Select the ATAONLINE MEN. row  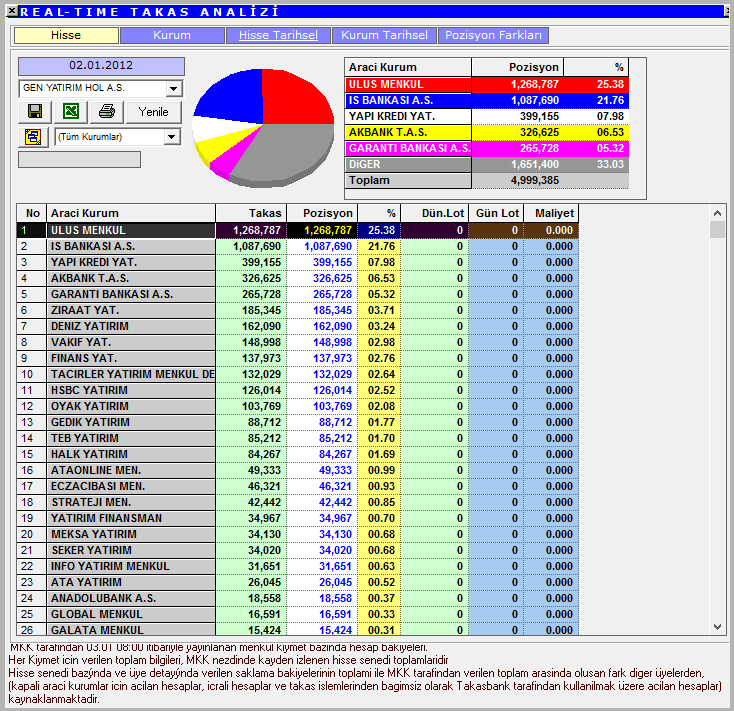298,470
